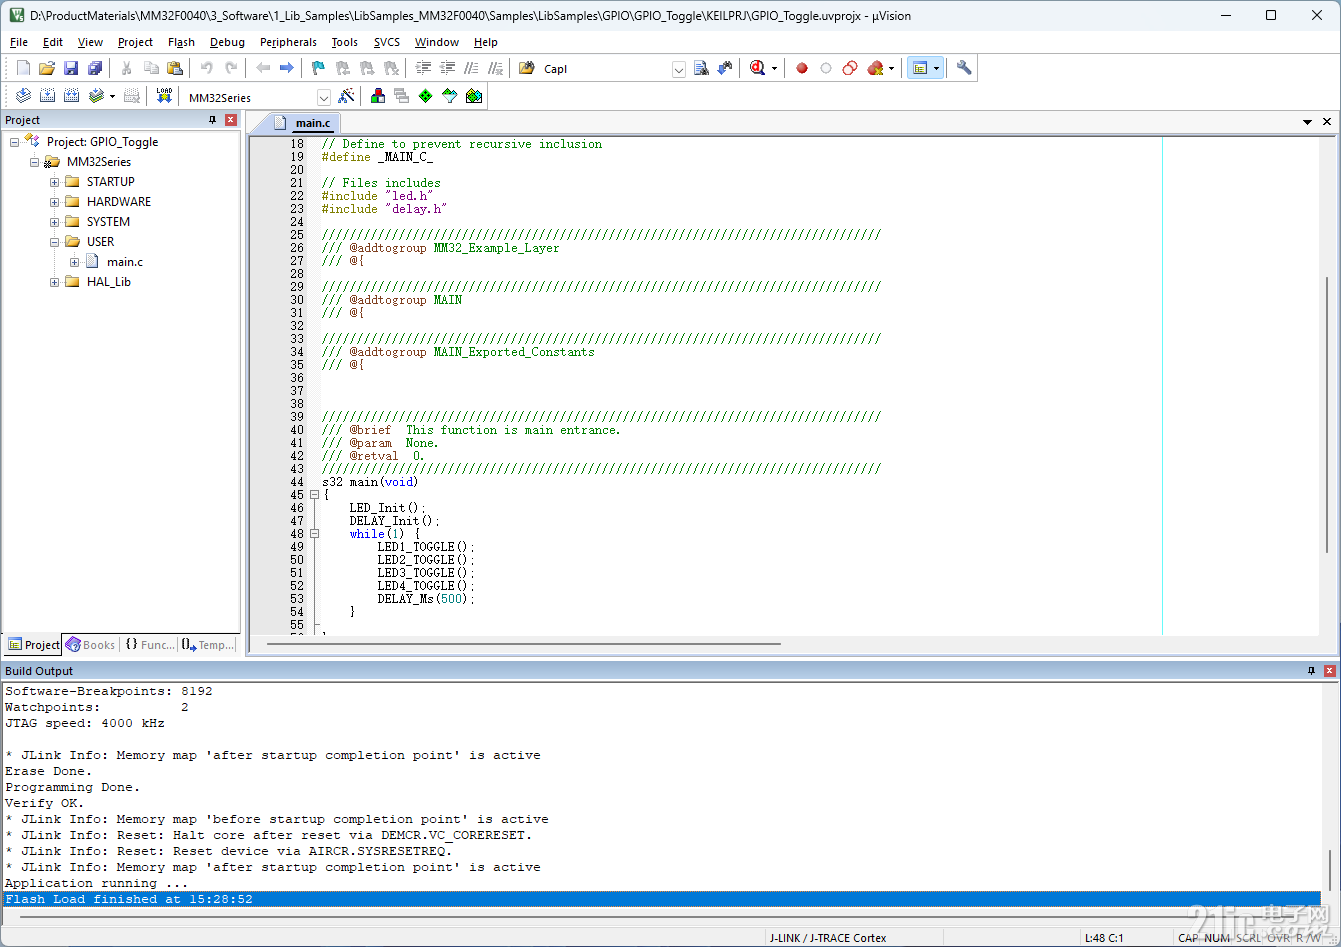The height and width of the screenshot is (947, 1341).
Task: Indent the selected lines
Action: pyautogui.click(x=423, y=68)
